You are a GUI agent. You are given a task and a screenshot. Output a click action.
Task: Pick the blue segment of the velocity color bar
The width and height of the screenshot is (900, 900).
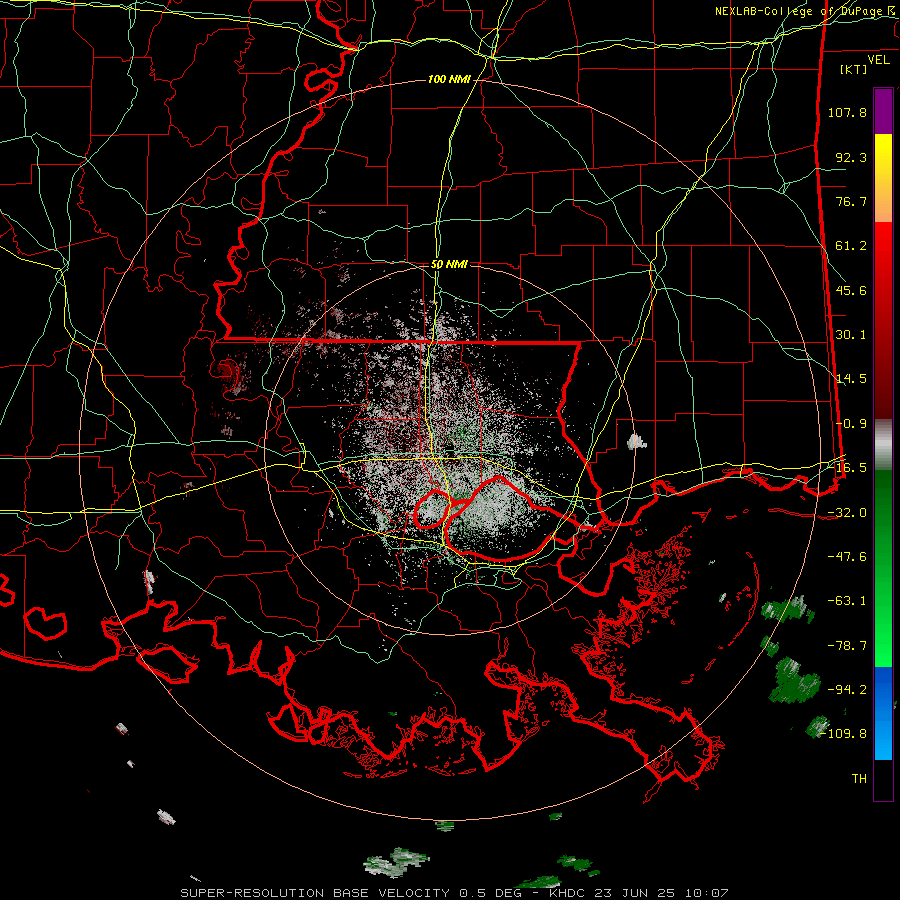(x=883, y=713)
